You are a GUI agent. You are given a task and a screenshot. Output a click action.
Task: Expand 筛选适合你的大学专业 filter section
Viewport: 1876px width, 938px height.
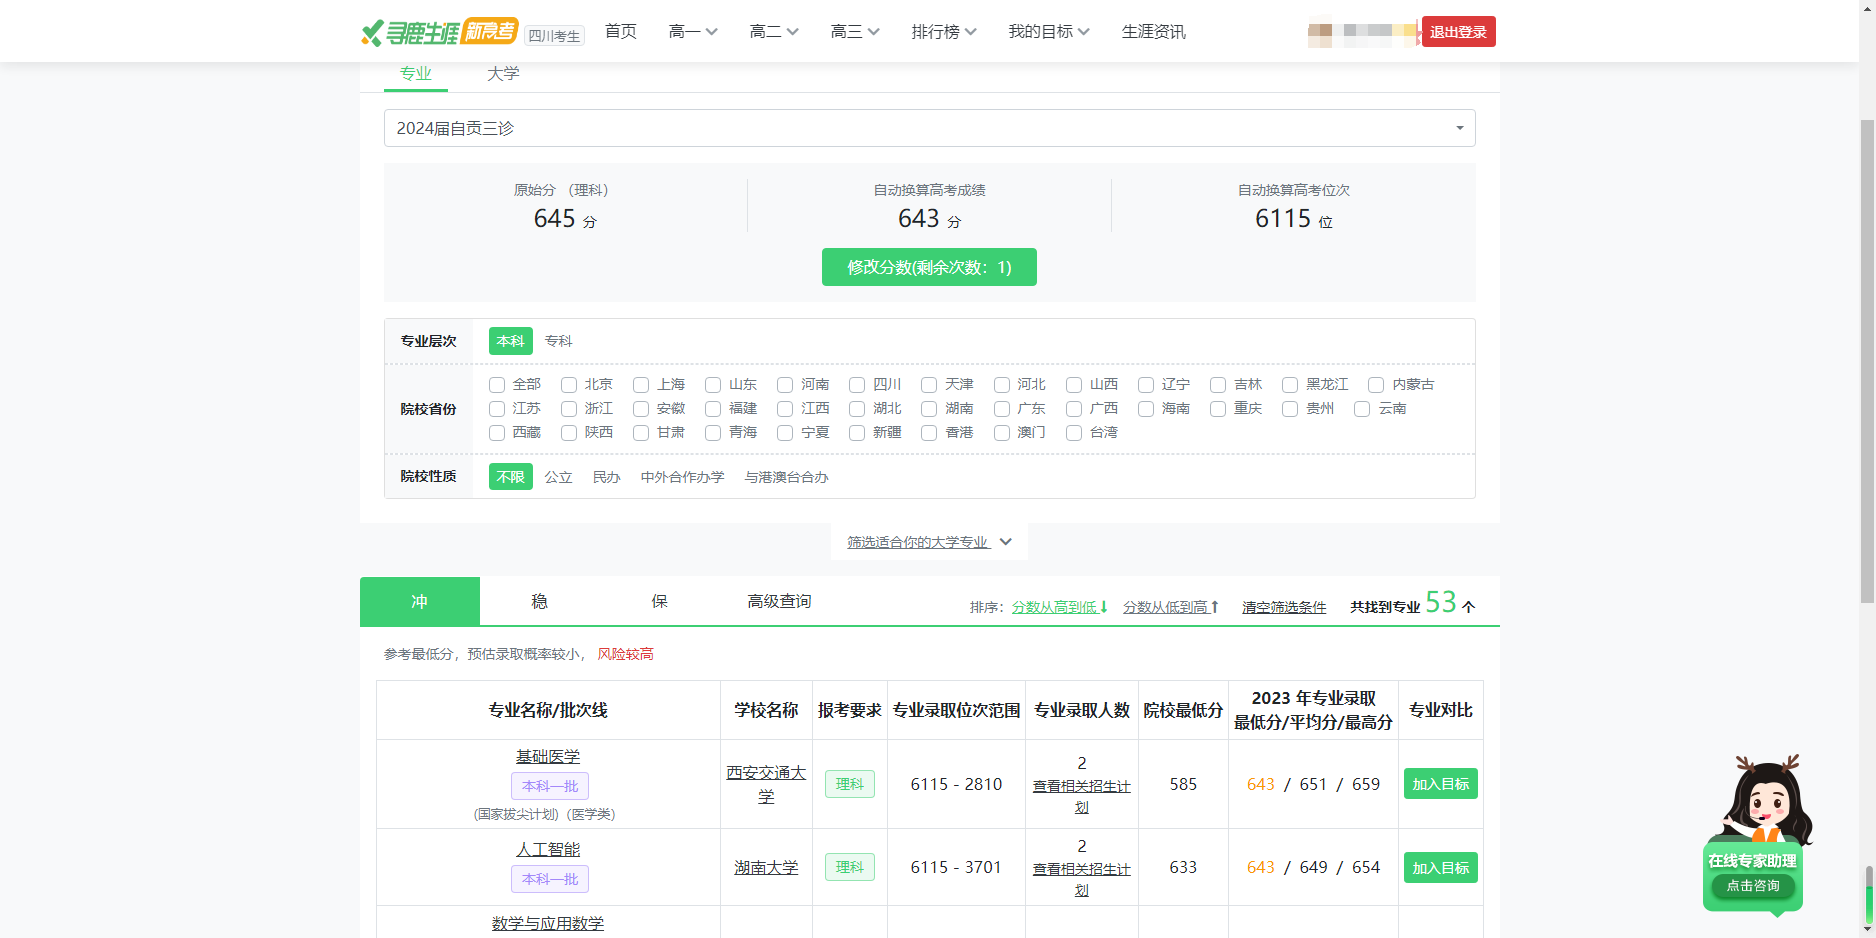pyautogui.click(x=929, y=542)
